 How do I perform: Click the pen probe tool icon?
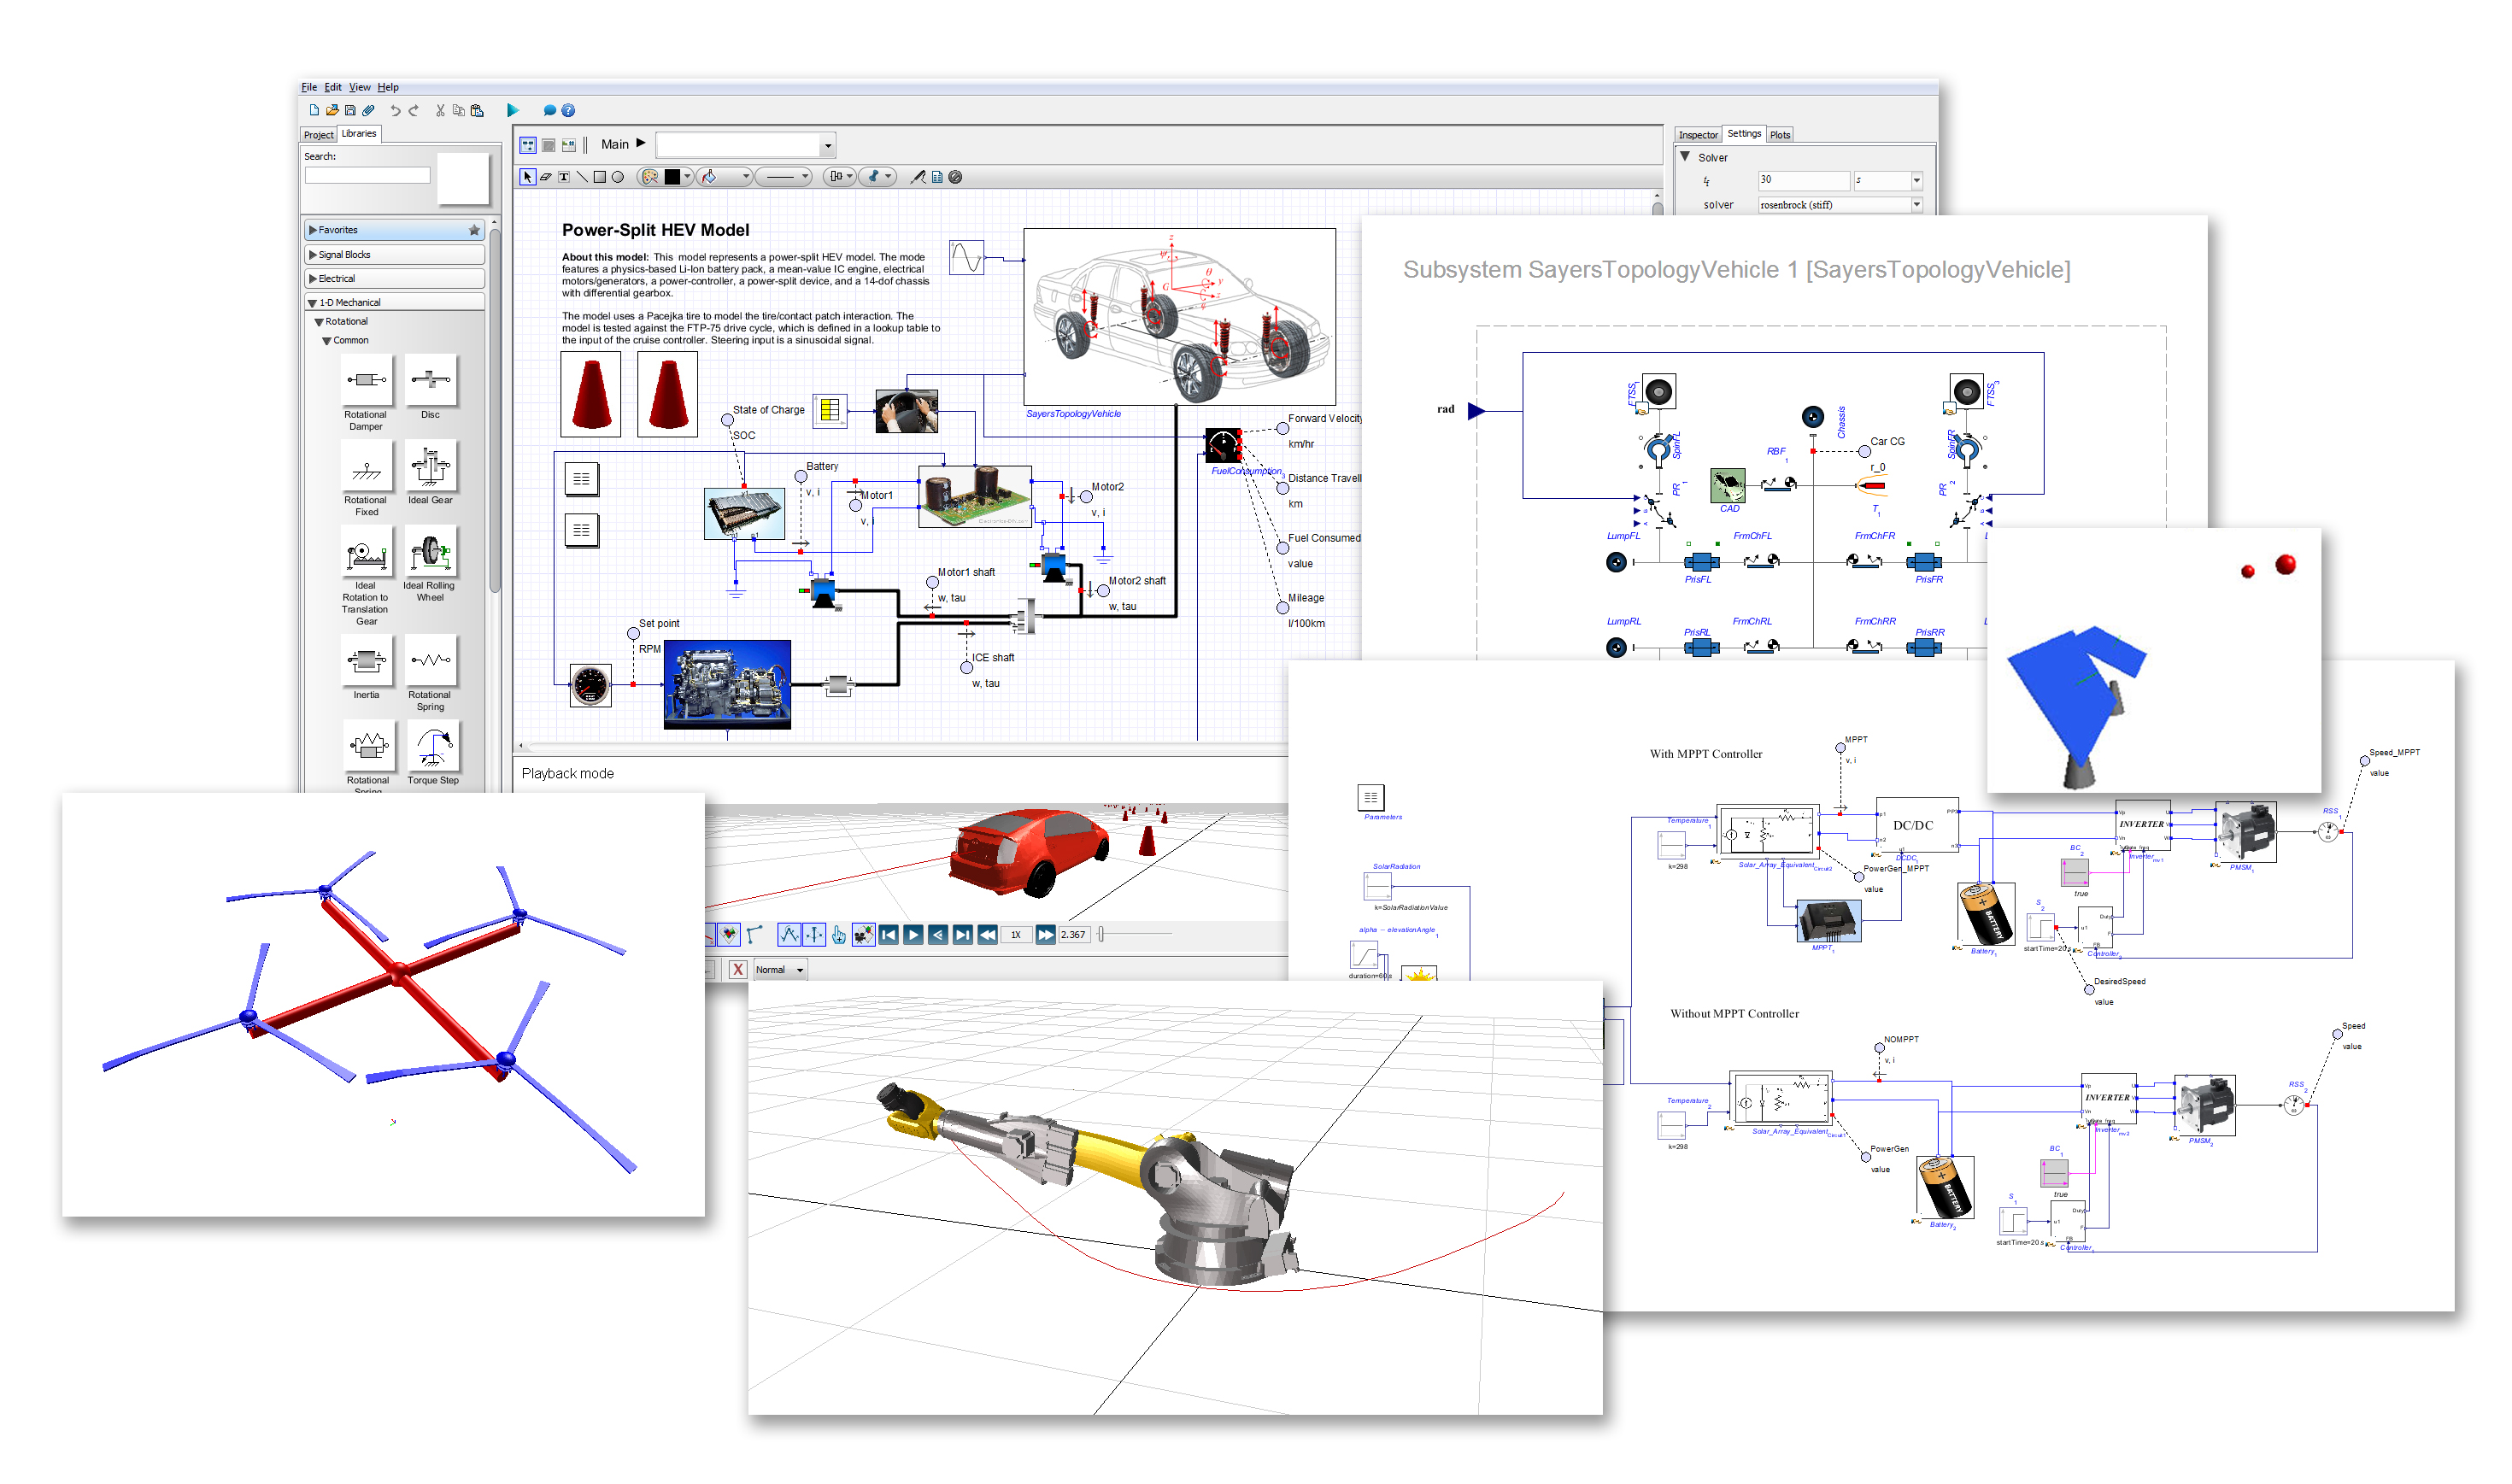tap(918, 177)
